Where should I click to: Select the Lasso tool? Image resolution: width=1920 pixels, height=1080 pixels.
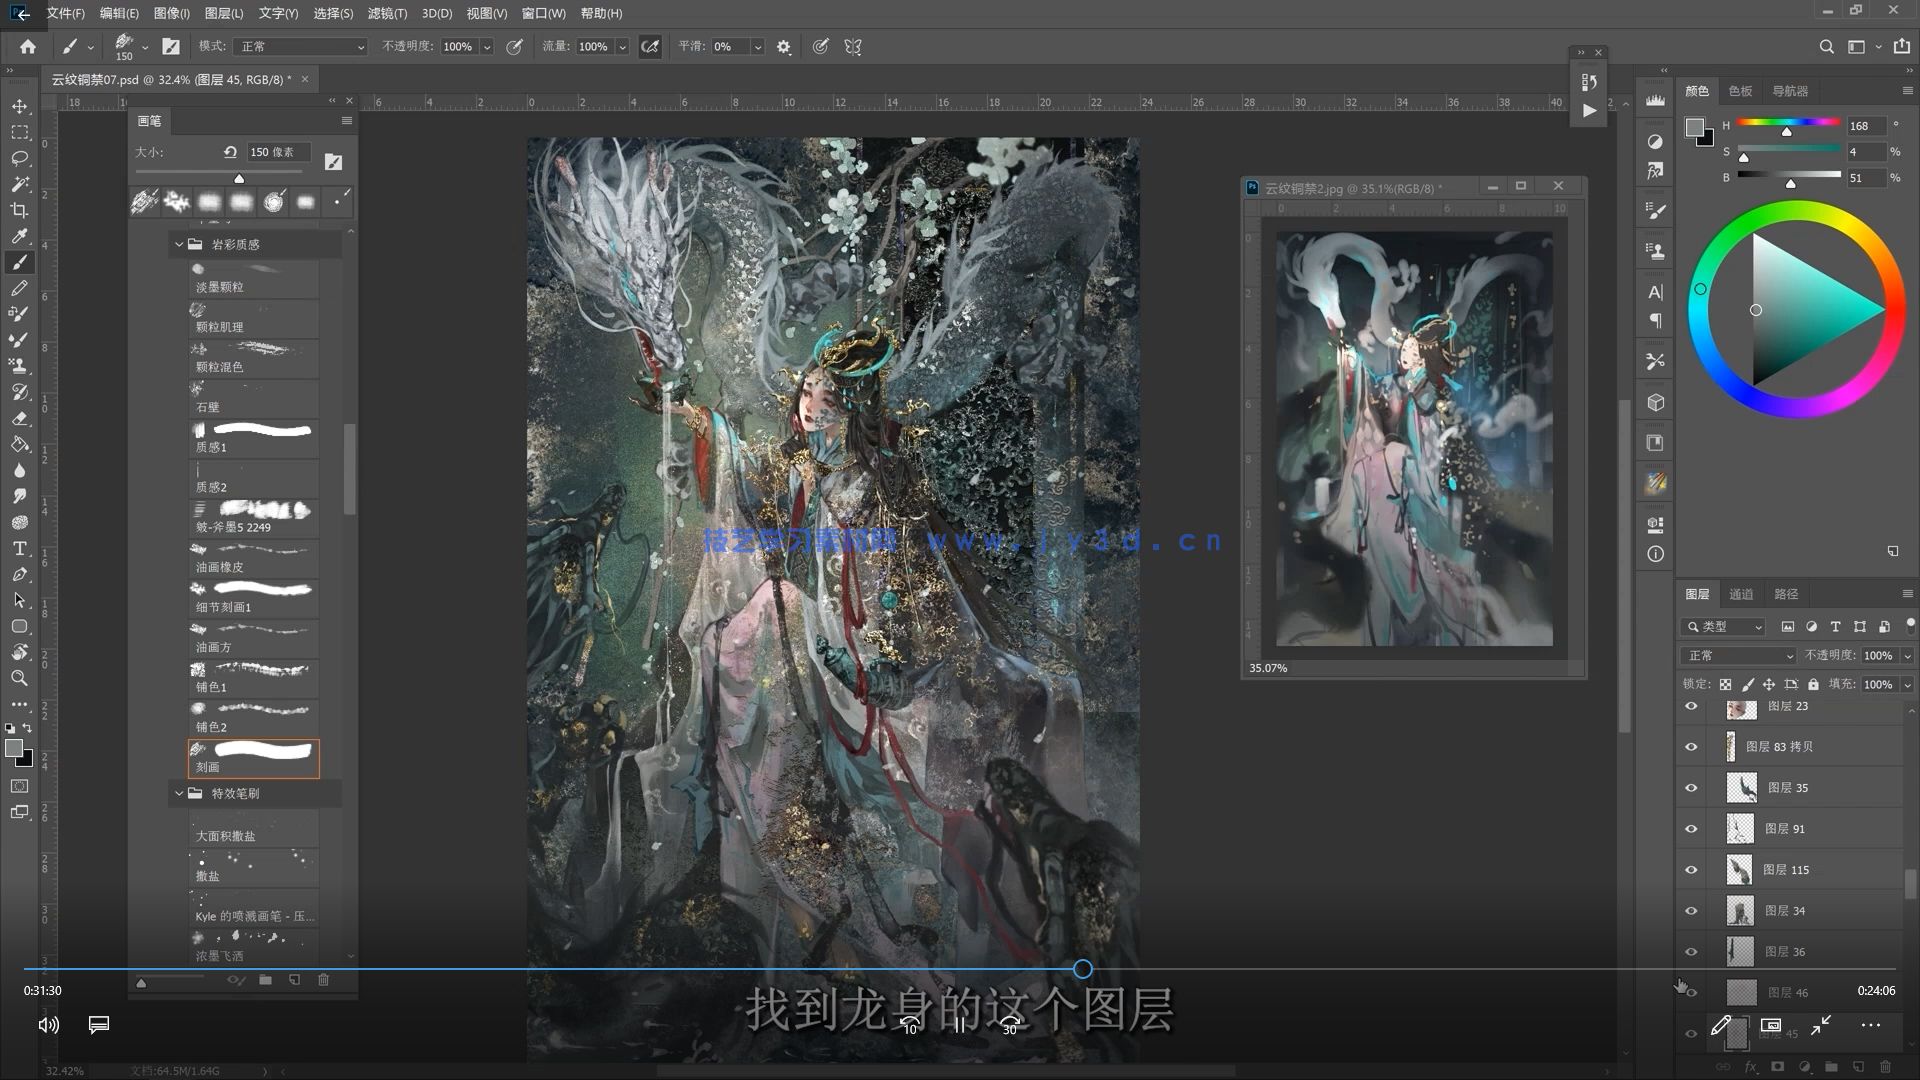pos(19,158)
